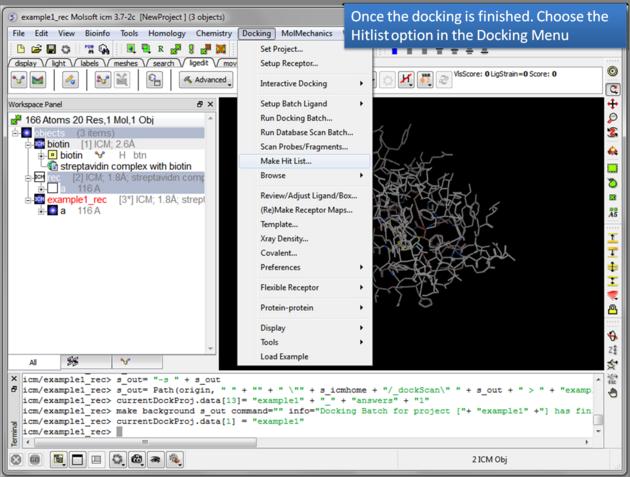Collapse the objects tree node
This screenshot has height=477, width=630.
(x=16, y=133)
